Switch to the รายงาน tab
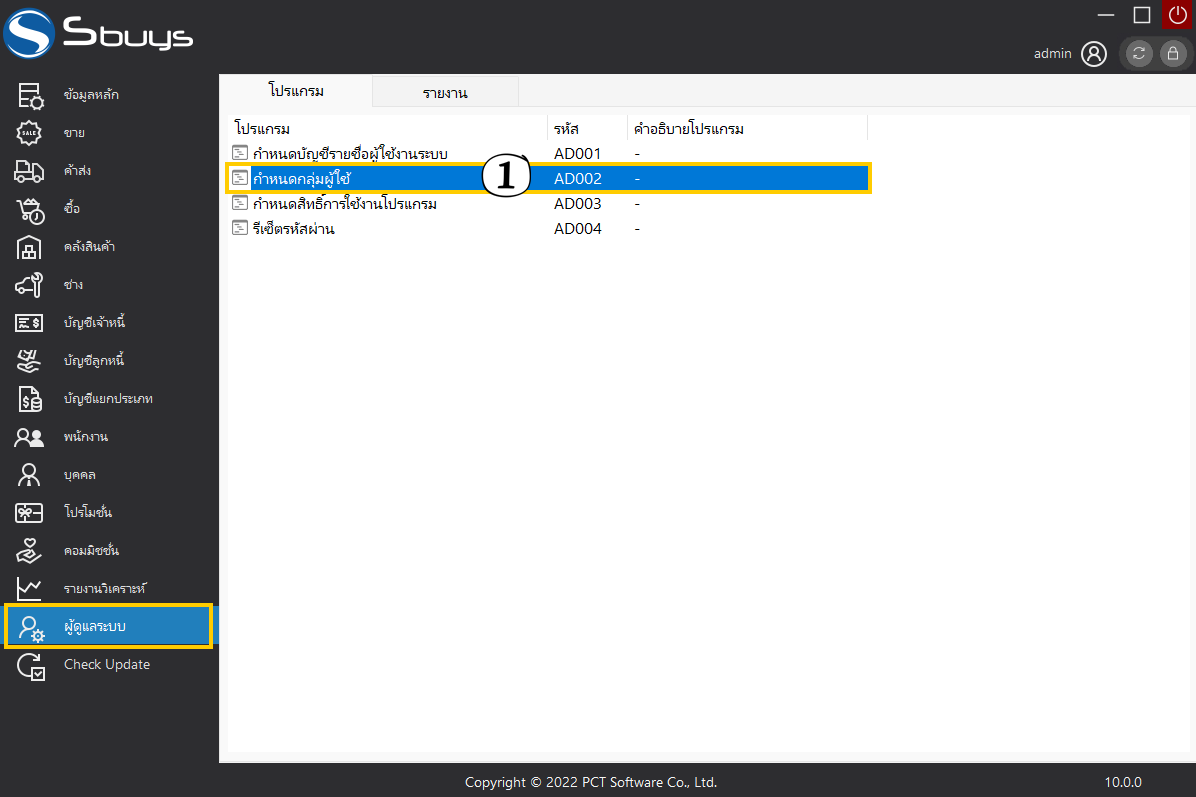1196x797 pixels. (445, 93)
